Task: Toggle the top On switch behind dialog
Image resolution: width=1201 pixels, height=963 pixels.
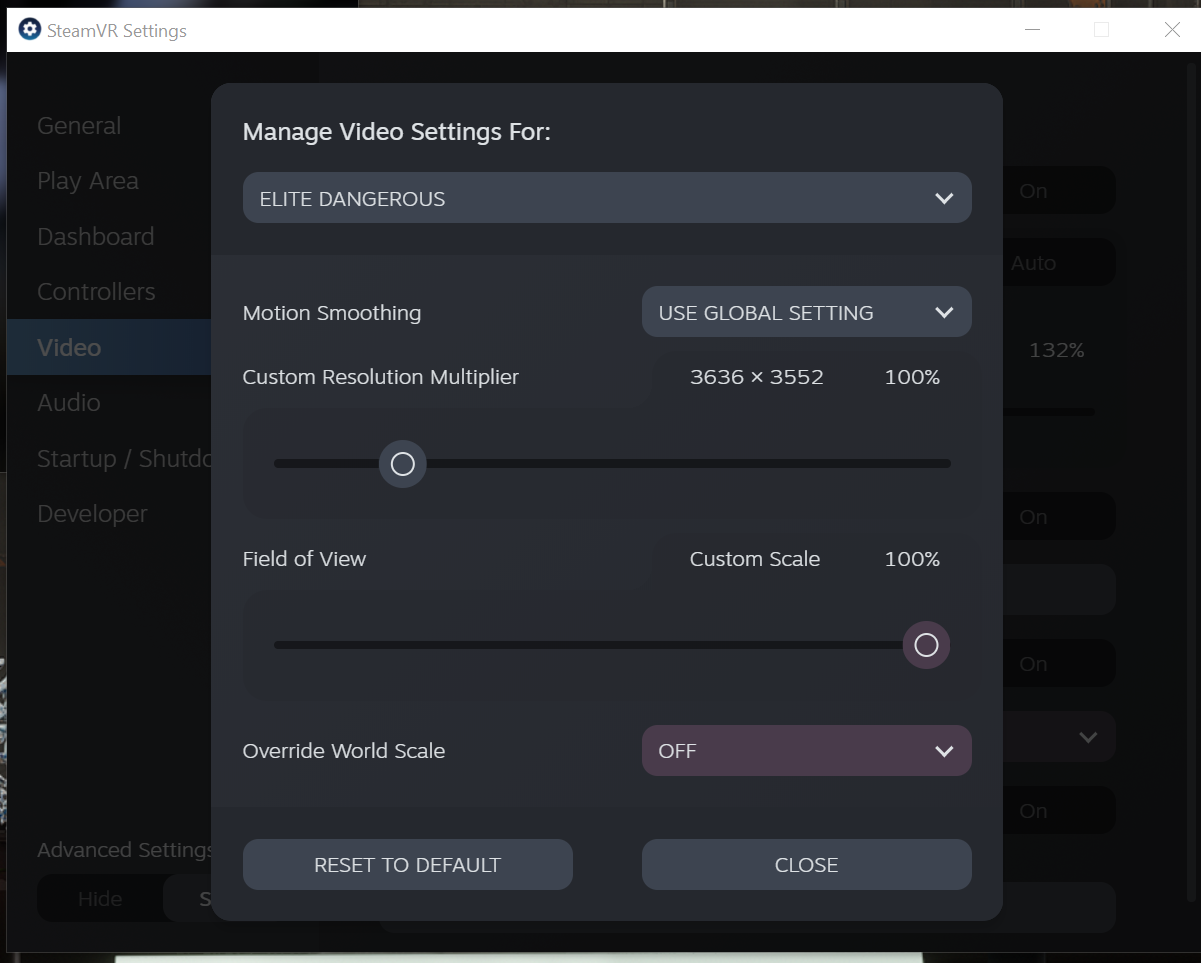Action: click(1058, 190)
